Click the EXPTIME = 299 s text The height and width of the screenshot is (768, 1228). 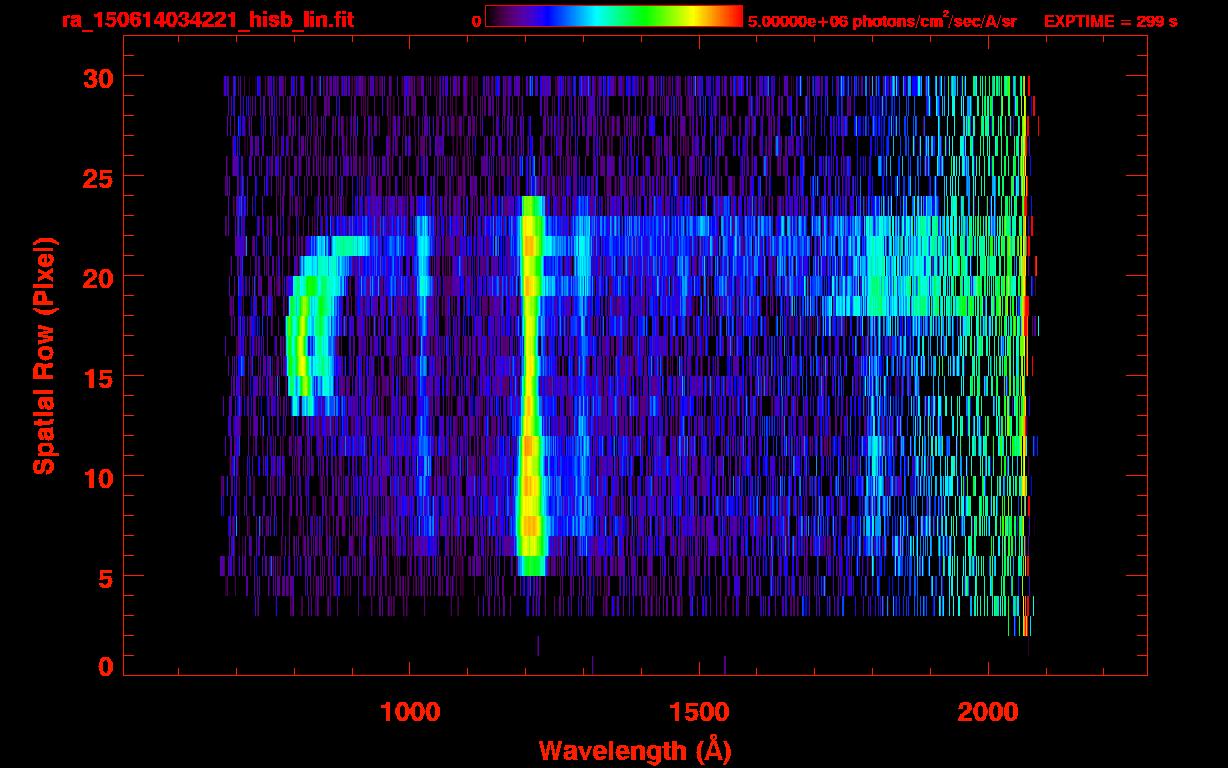point(1110,21)
